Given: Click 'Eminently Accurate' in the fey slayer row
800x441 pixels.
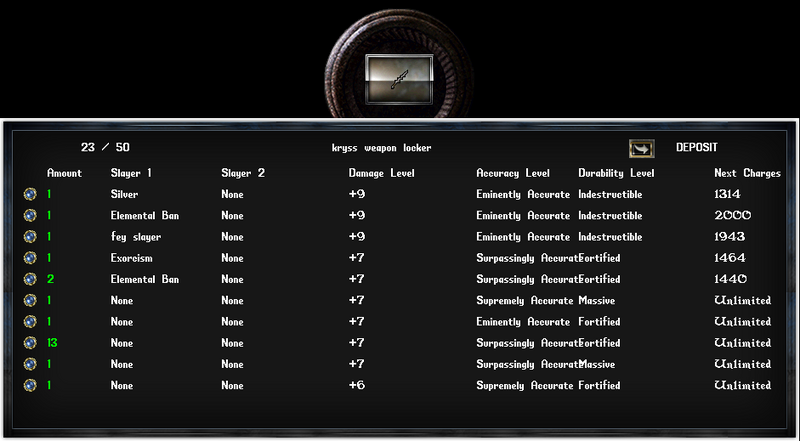Looking at the screenshot, I should pos(523,237).
